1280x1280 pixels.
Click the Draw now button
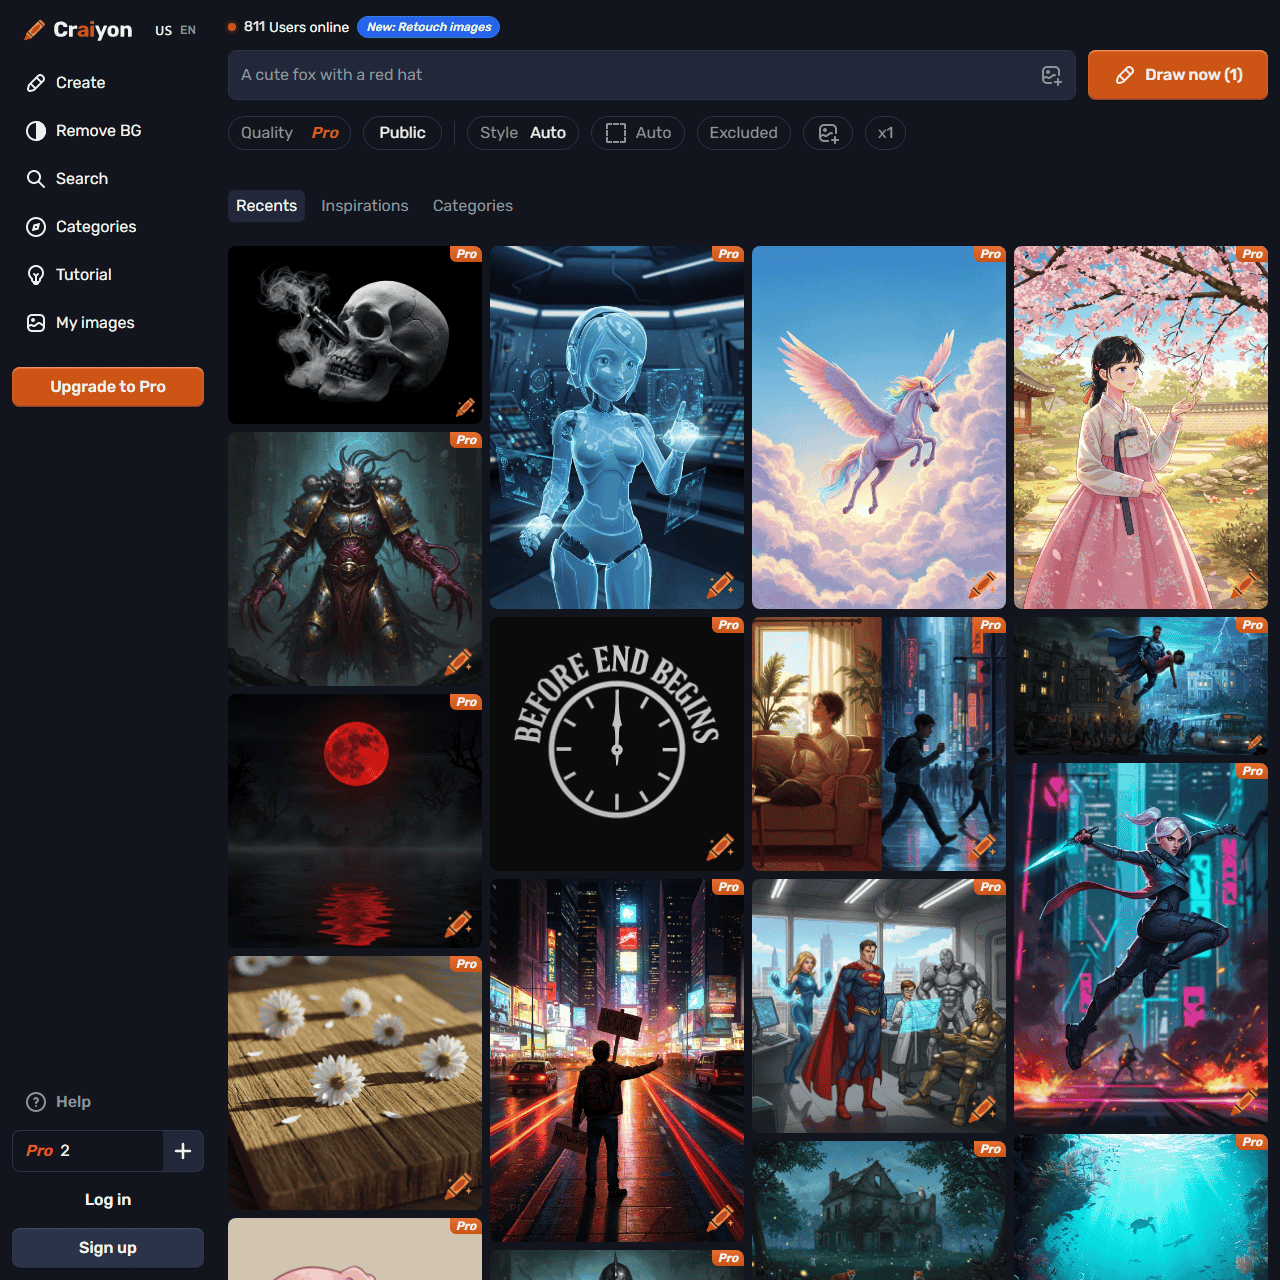point(1177,75)
